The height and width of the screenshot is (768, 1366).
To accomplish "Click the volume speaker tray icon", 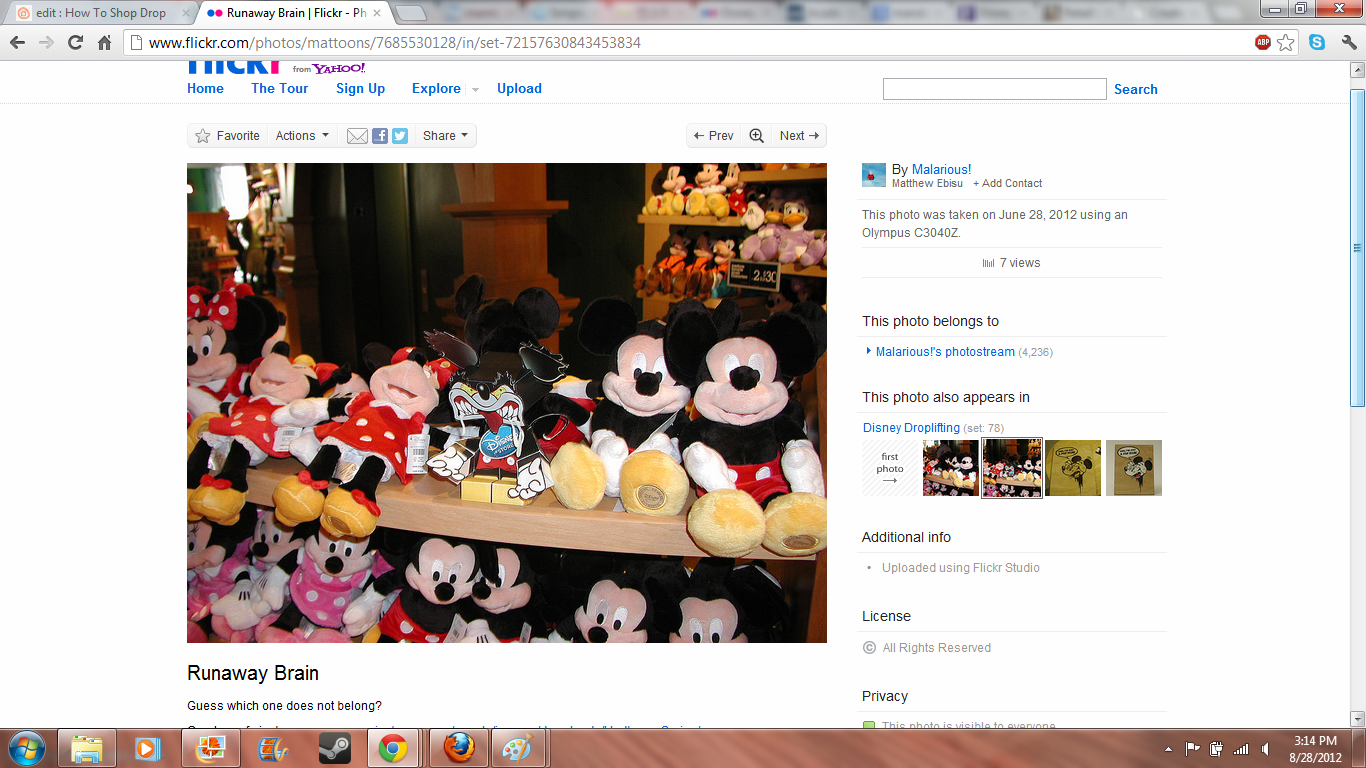I will [1266, 748].
